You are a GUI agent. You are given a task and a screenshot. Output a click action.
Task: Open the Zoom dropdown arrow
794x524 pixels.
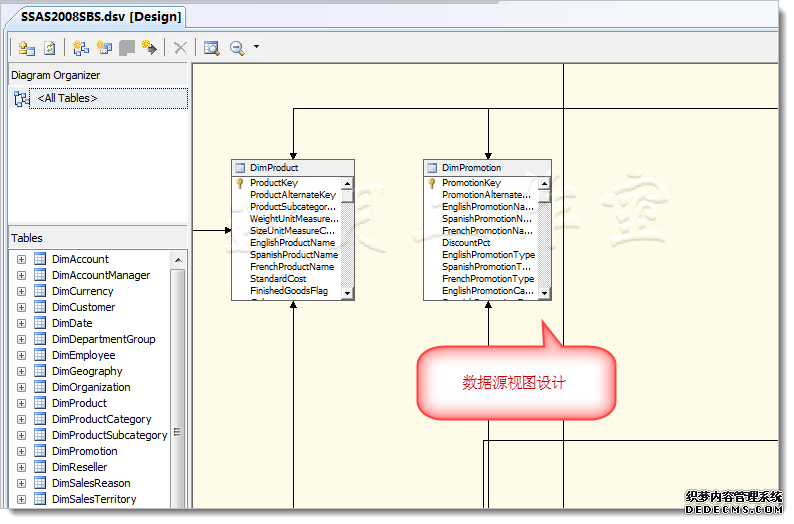256,47
